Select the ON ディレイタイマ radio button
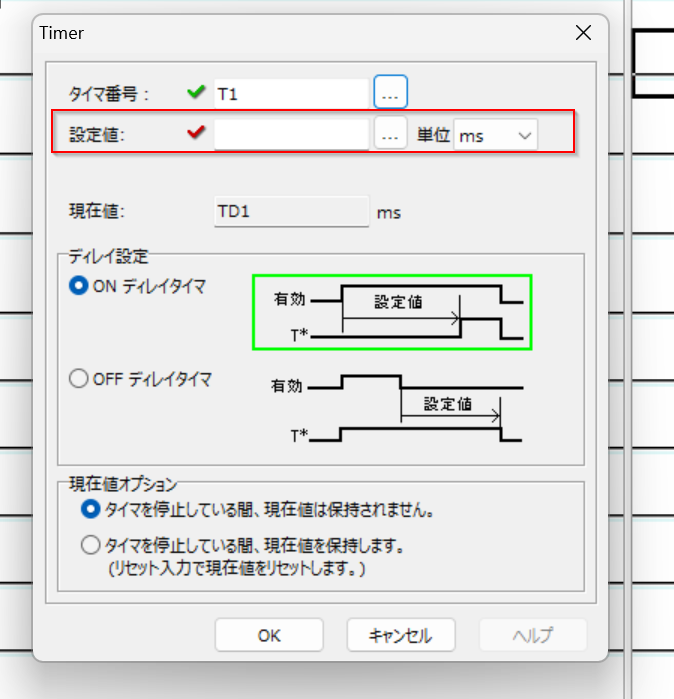 click(x=79, y=285)
